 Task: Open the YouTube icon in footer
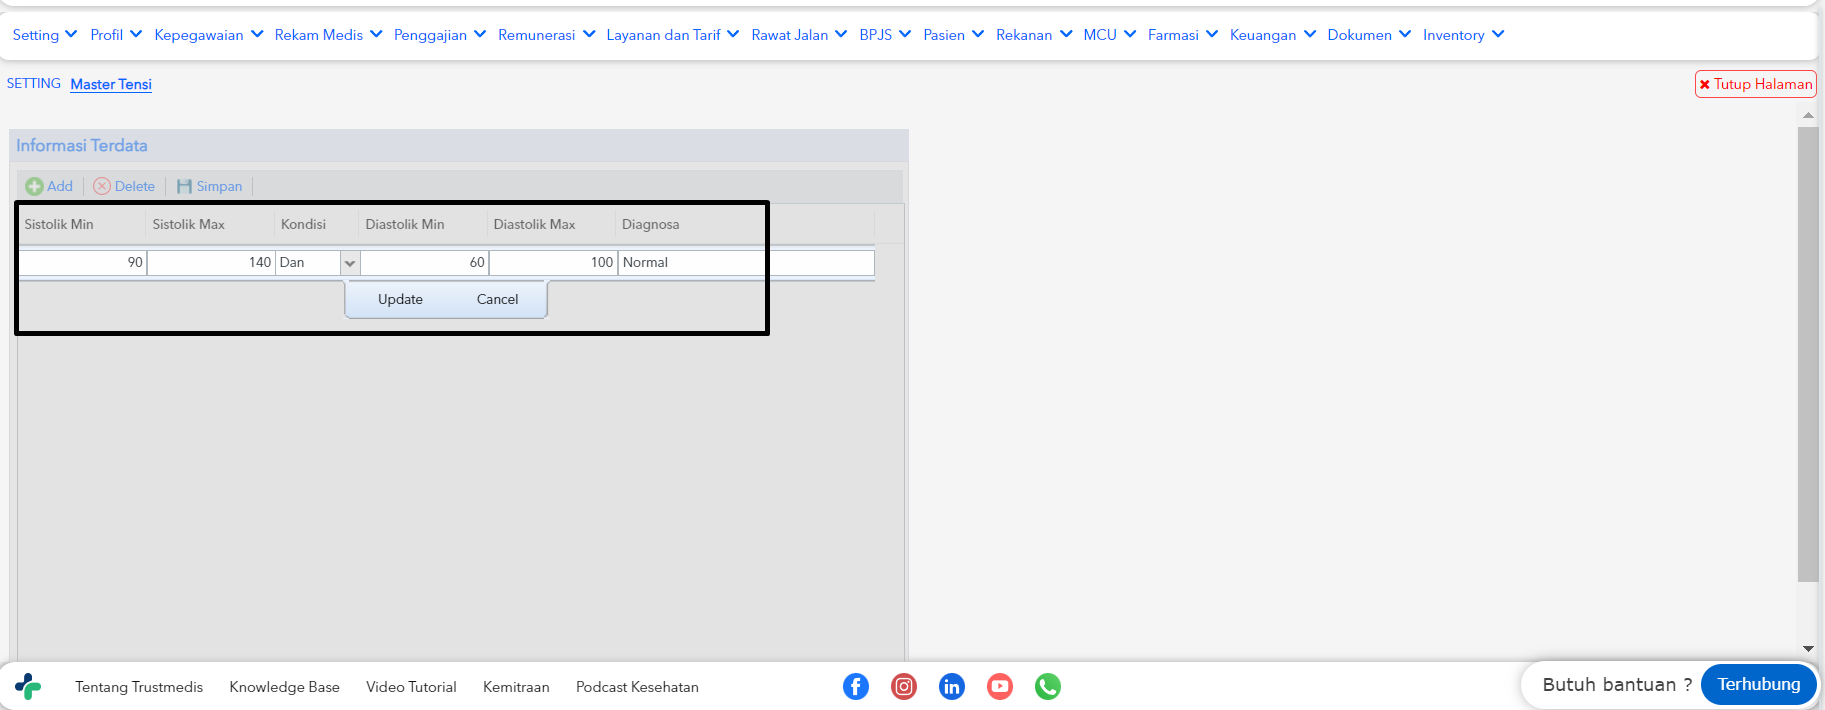1000,686
